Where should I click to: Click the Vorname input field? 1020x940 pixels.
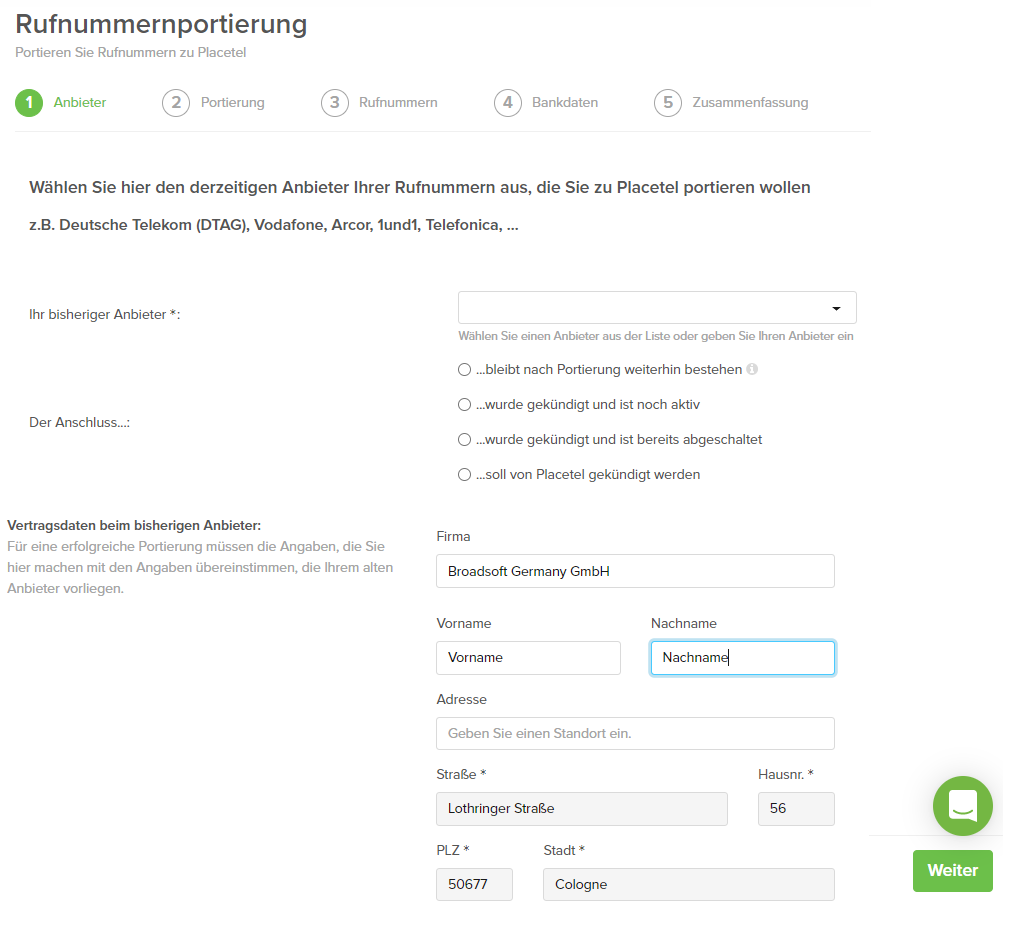click(x=528, y=658)
